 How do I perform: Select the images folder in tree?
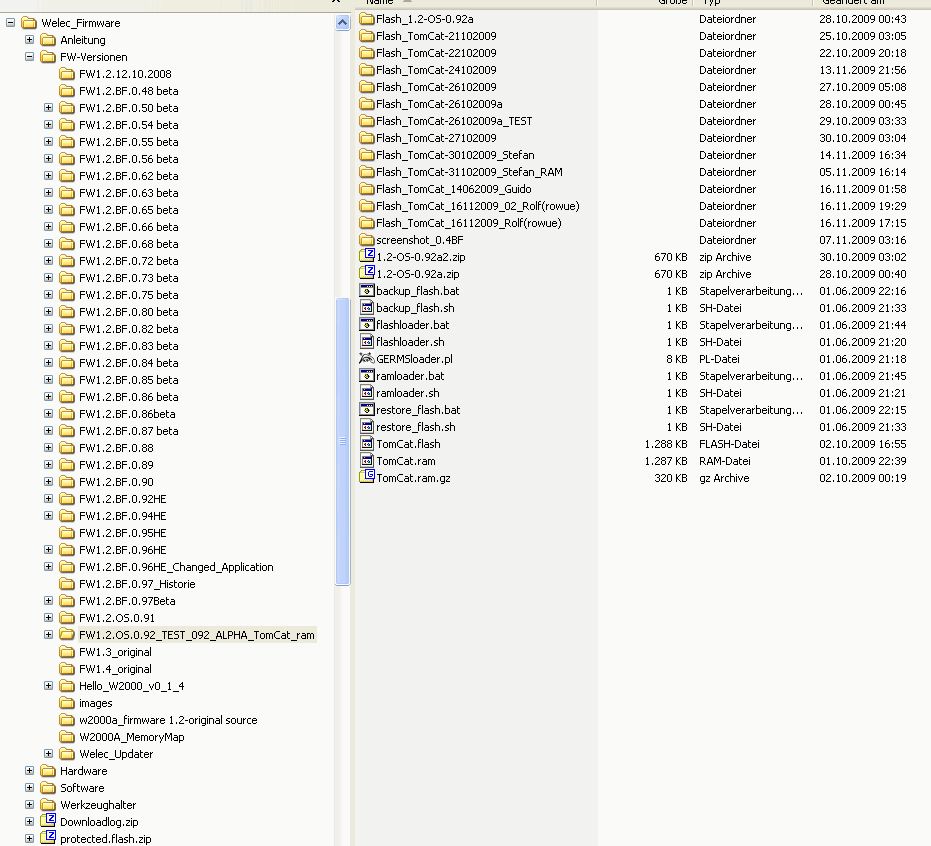pyautogui.click(x=96, y=703)
